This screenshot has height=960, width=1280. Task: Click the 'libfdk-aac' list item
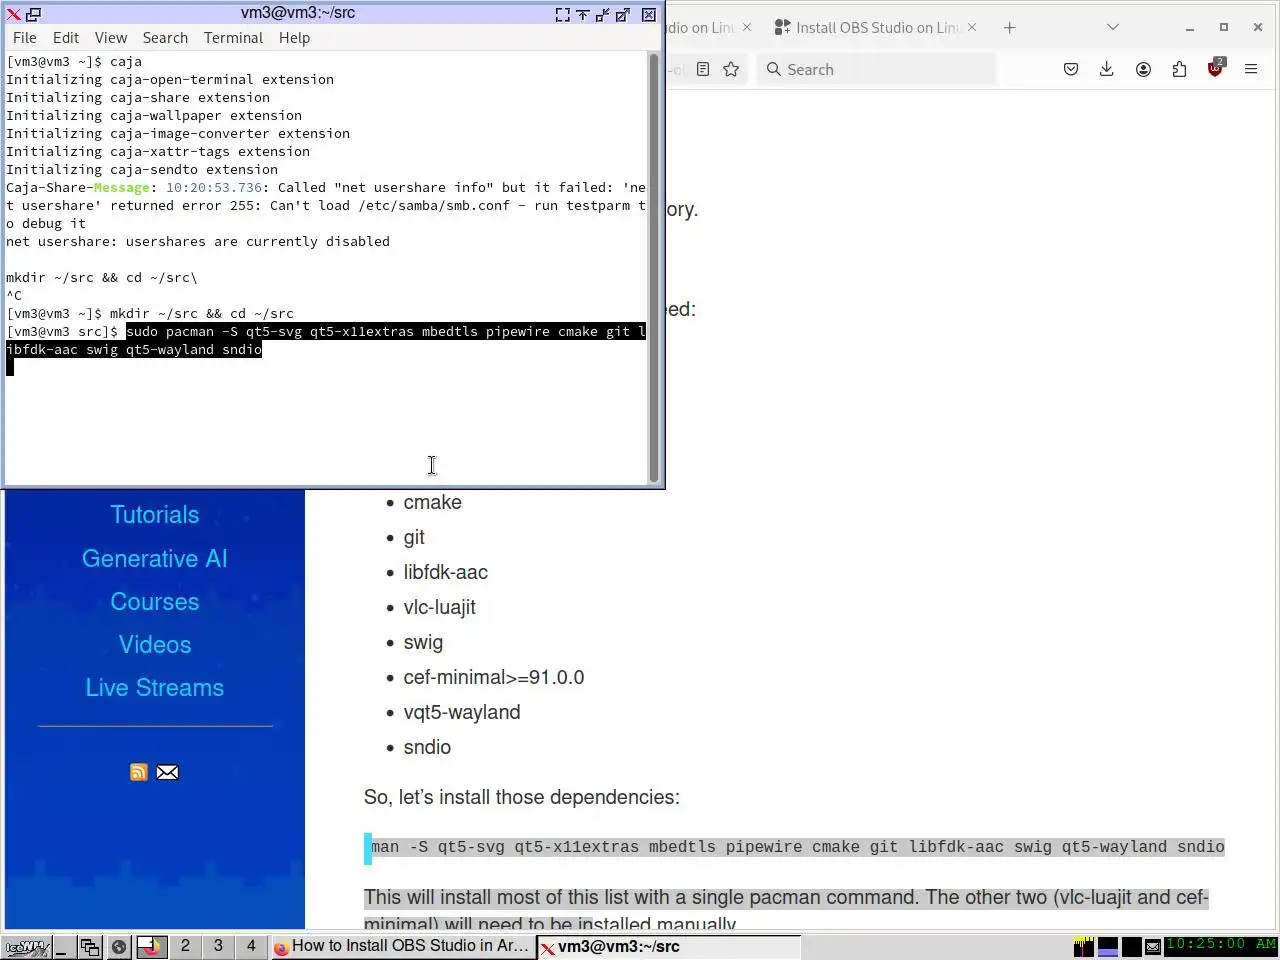click(x=446, y=573)
